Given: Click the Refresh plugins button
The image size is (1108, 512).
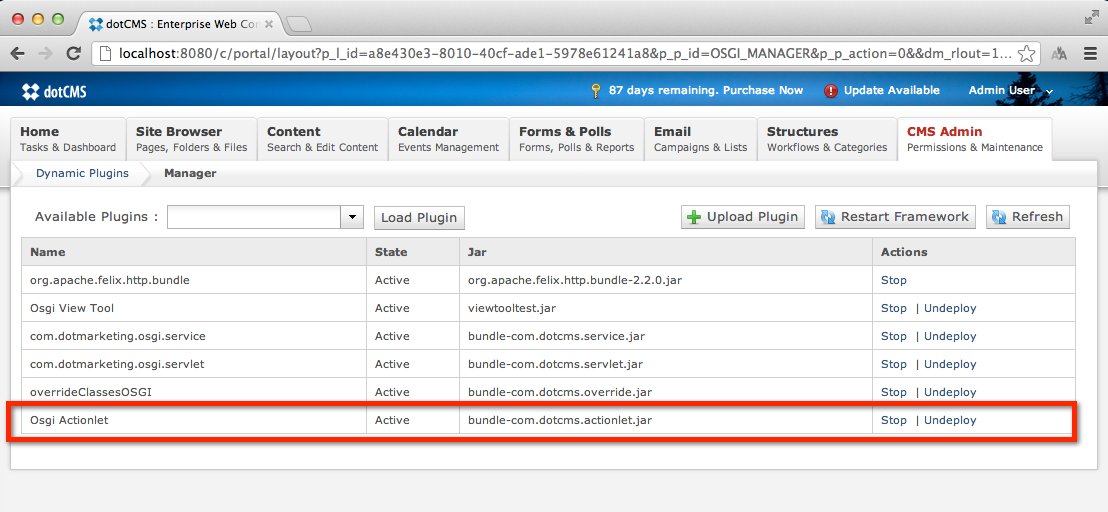Looking at the screenshot, I should pyautogui.click(x=1027, y=217).
